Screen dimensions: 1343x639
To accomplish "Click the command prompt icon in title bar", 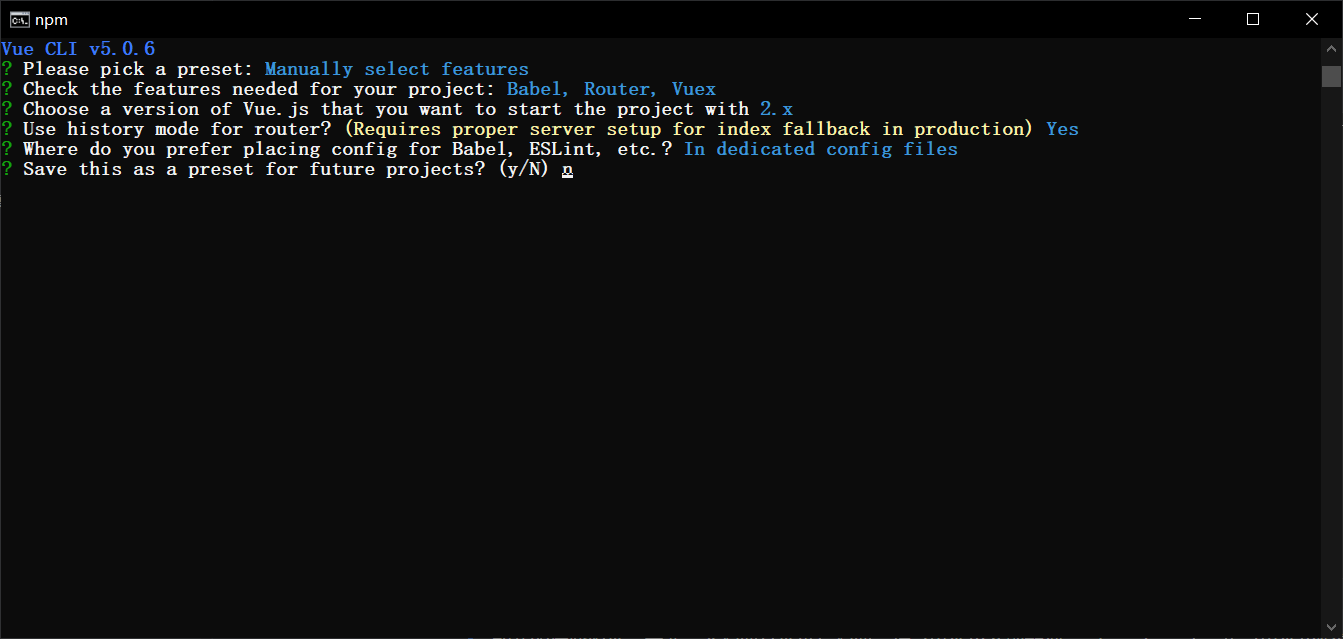I will click(18, 18).
